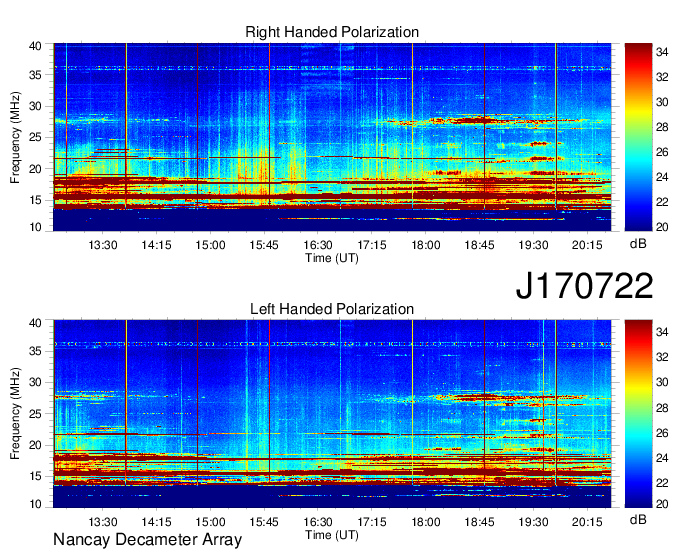
Task: Click the 24 dB colorbar value on the Left Handed plot
Action: tap(662, 458)
